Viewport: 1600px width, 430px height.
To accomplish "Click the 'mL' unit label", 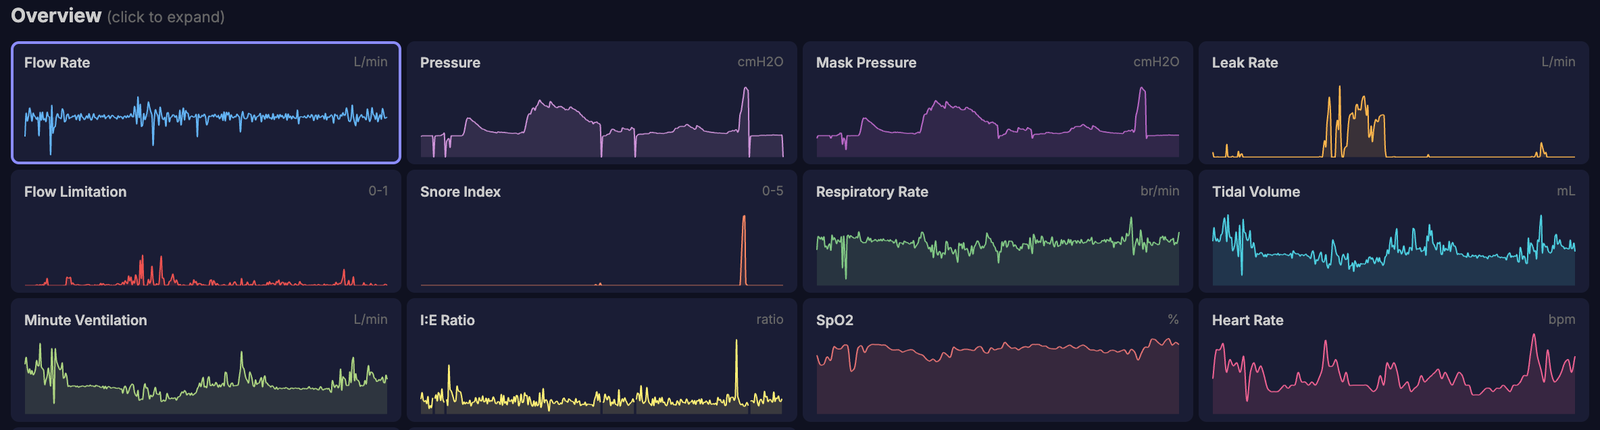I will (x=1566, y=191).
